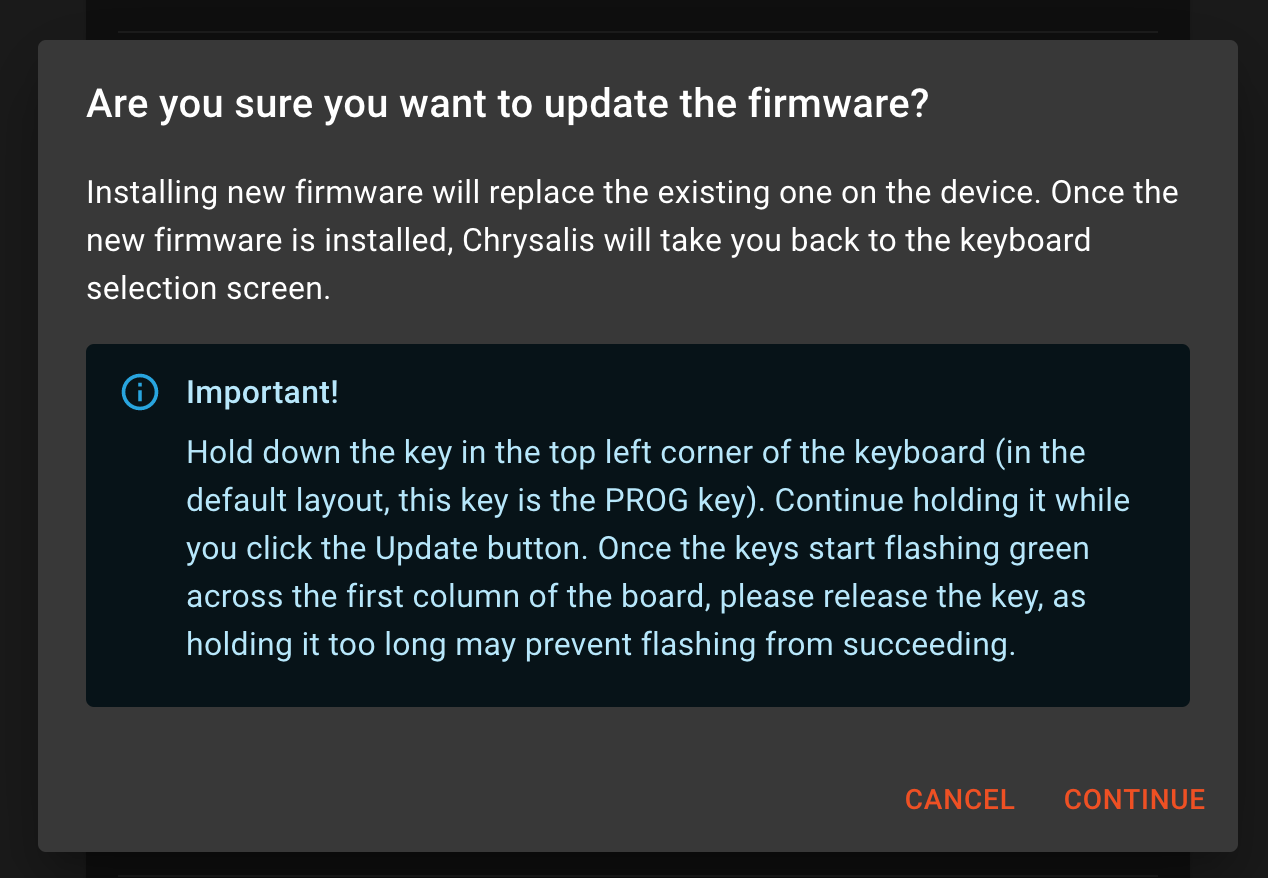Click the Important! heading text
Screen dimensions: 1268x878
(262, 392)
